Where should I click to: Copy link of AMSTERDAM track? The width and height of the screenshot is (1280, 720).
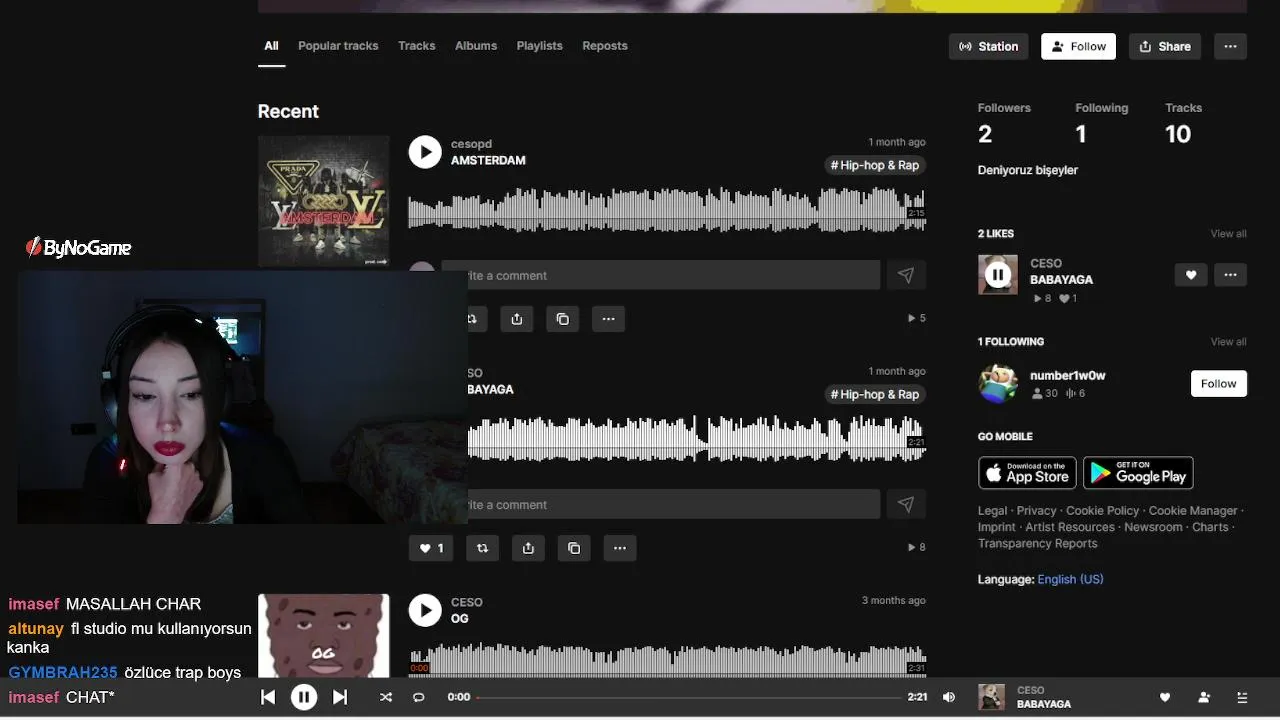(x=562, y=319)
